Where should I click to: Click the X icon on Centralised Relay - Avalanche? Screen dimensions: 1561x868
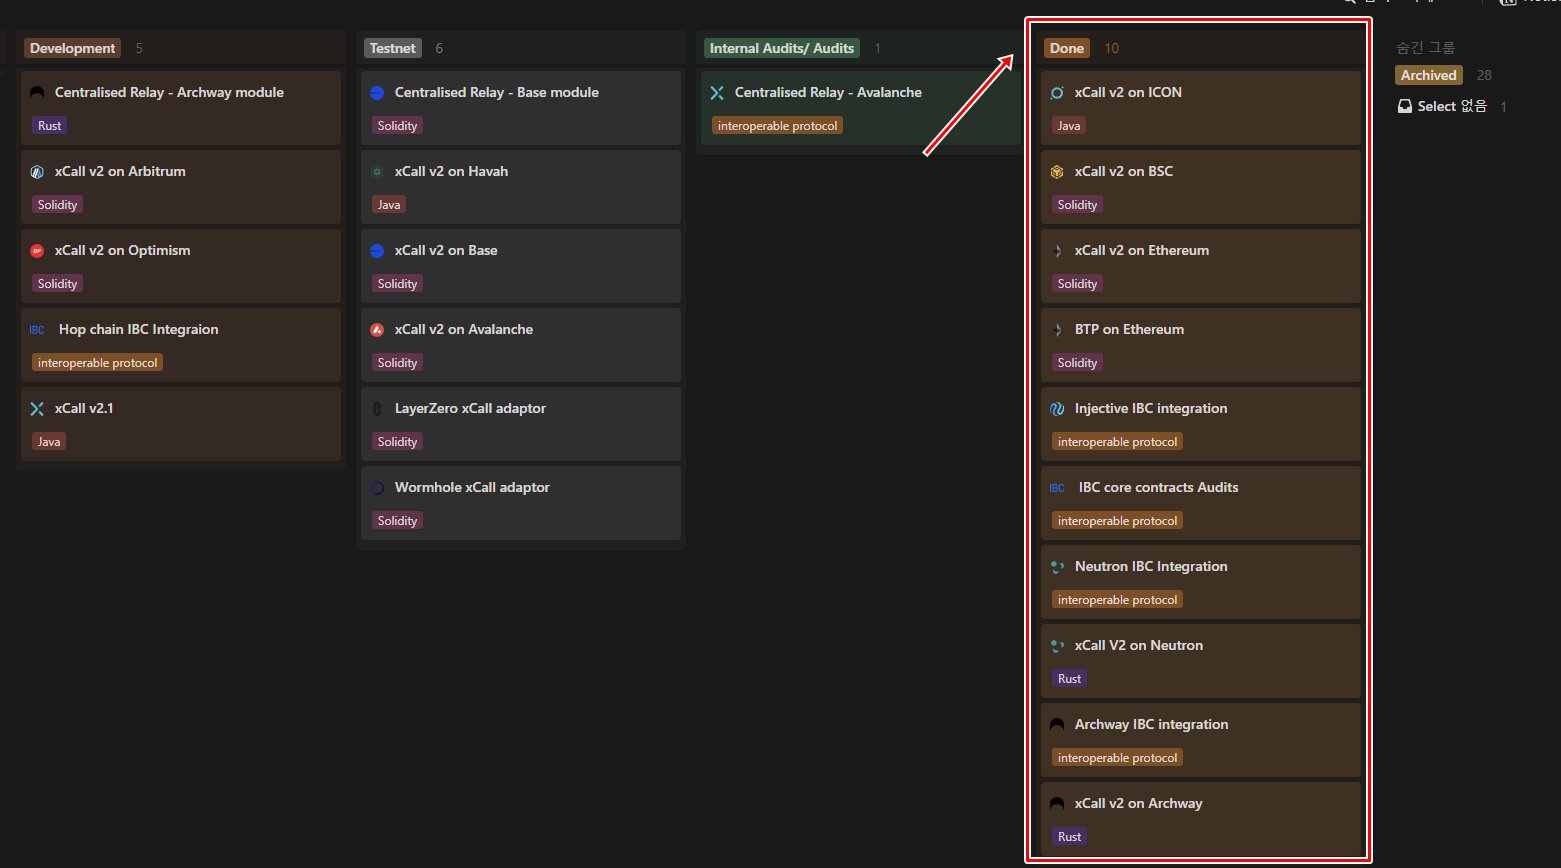click(x=717, y=93)
